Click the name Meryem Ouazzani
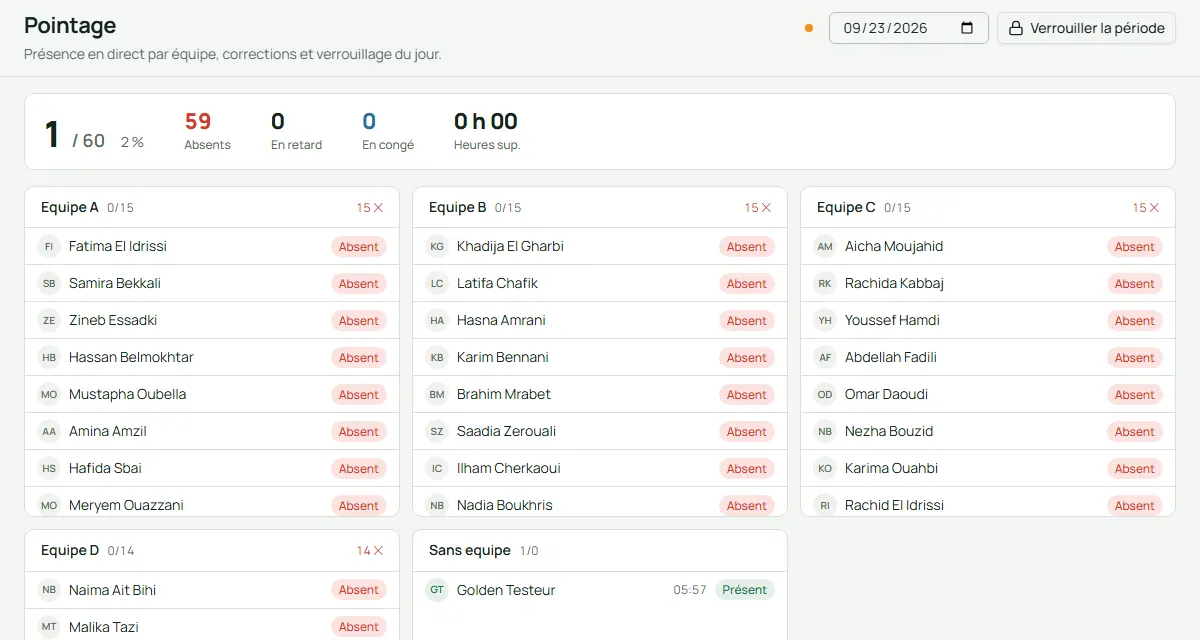This screenshot has width=1200, height=640. pos(126,505)
